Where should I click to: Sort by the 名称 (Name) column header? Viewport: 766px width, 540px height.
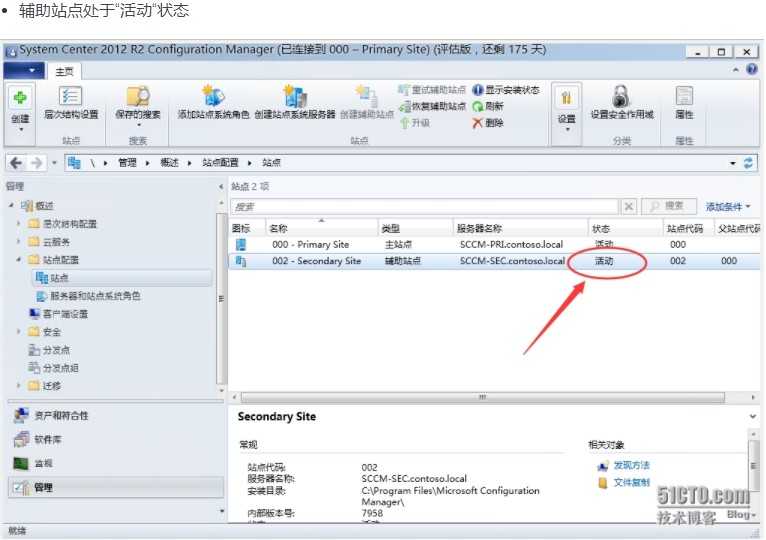click(x=321, y=228)
